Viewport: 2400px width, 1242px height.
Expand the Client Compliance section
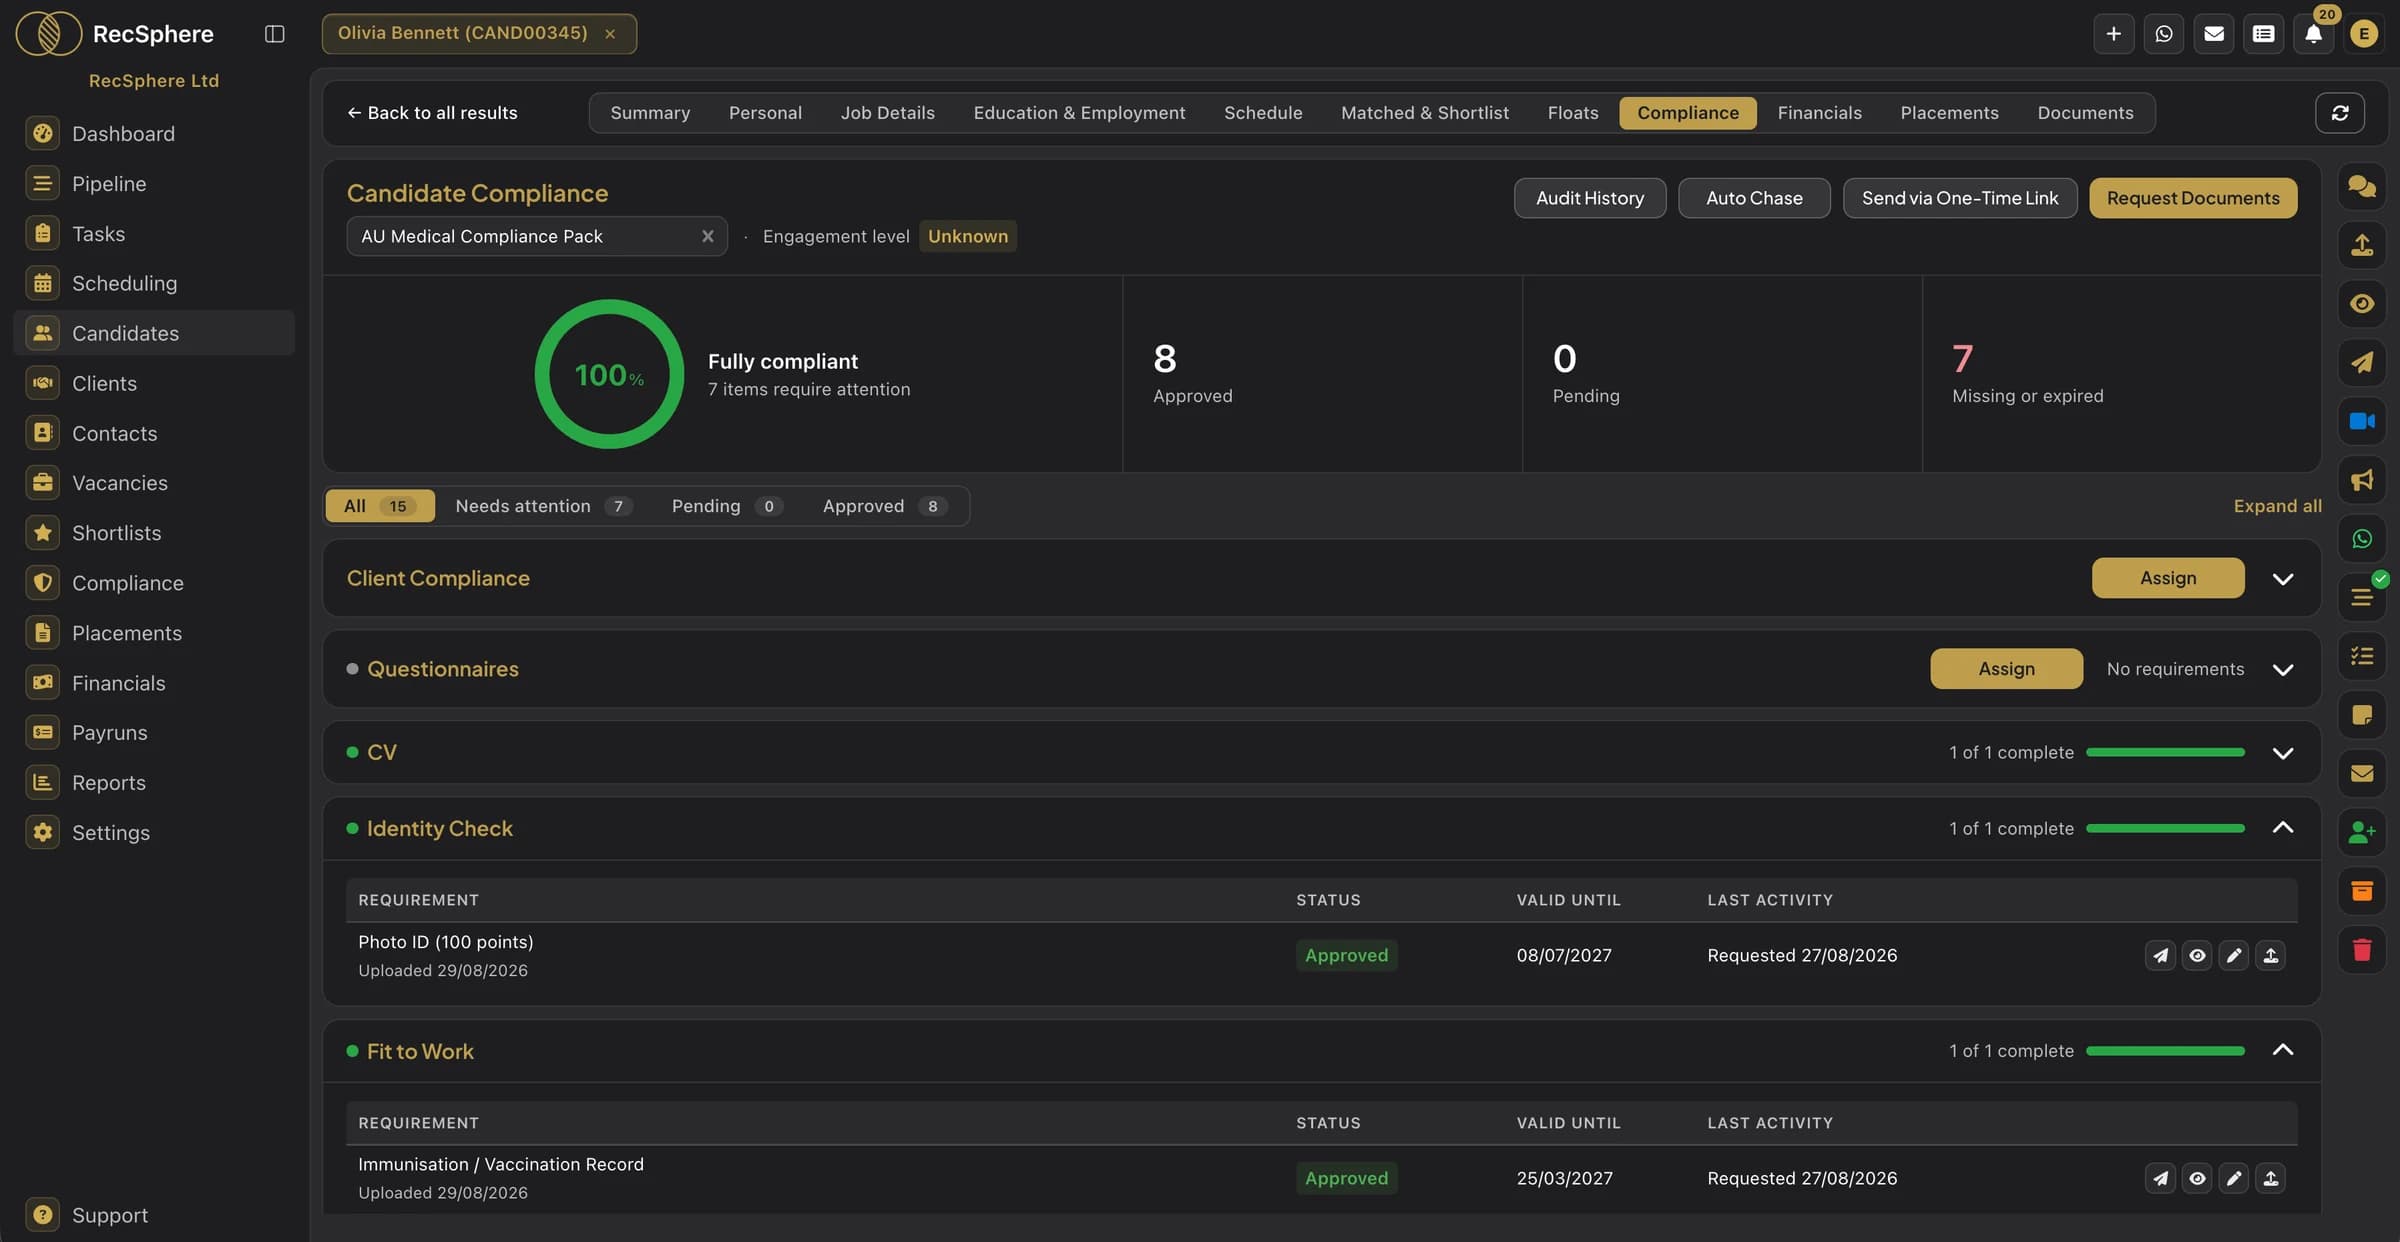(x=2282, y=579)
